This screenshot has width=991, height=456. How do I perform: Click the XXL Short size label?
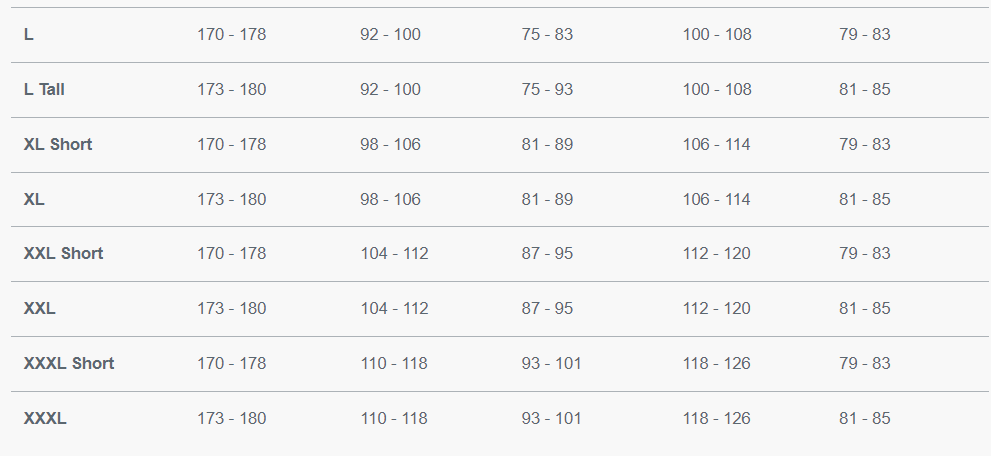63,253
